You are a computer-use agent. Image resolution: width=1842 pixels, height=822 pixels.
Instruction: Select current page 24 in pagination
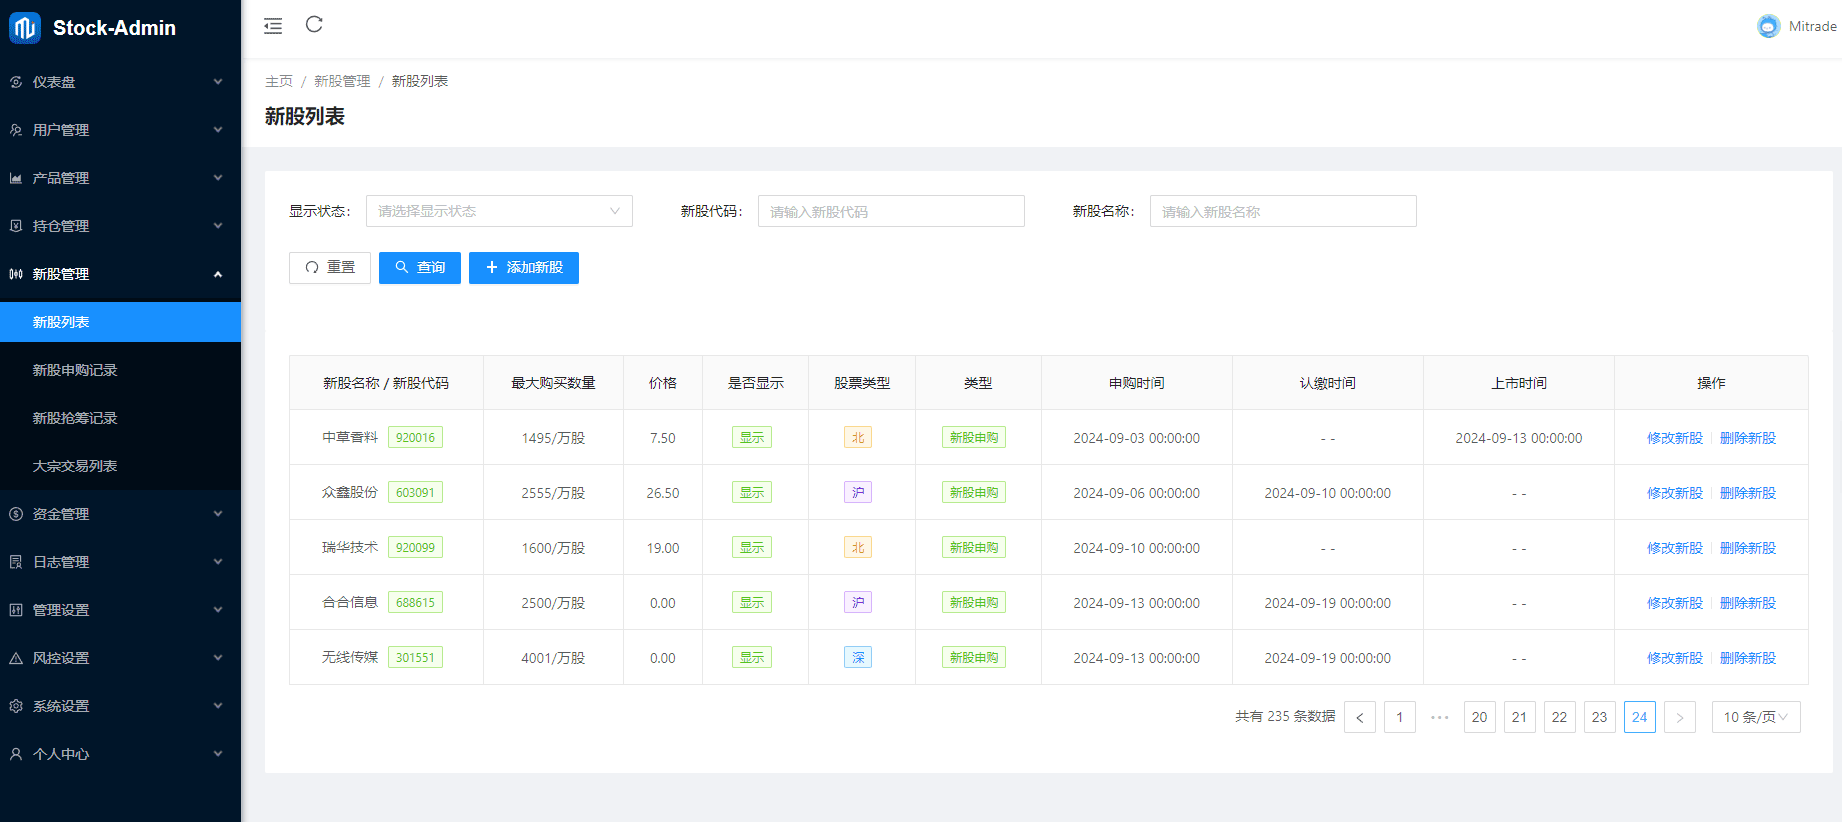click(1640, 717)
